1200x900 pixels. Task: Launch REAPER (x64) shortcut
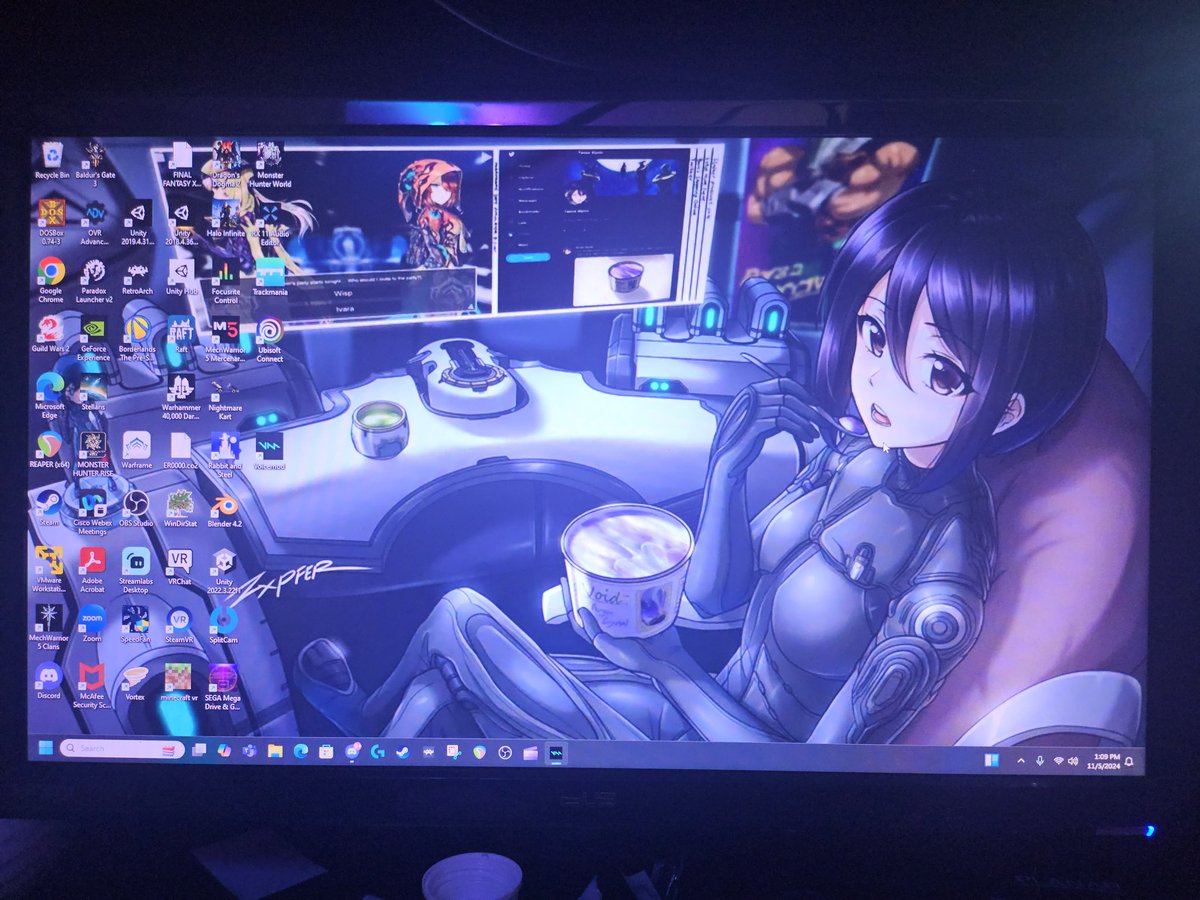click(x=49, y=450)
